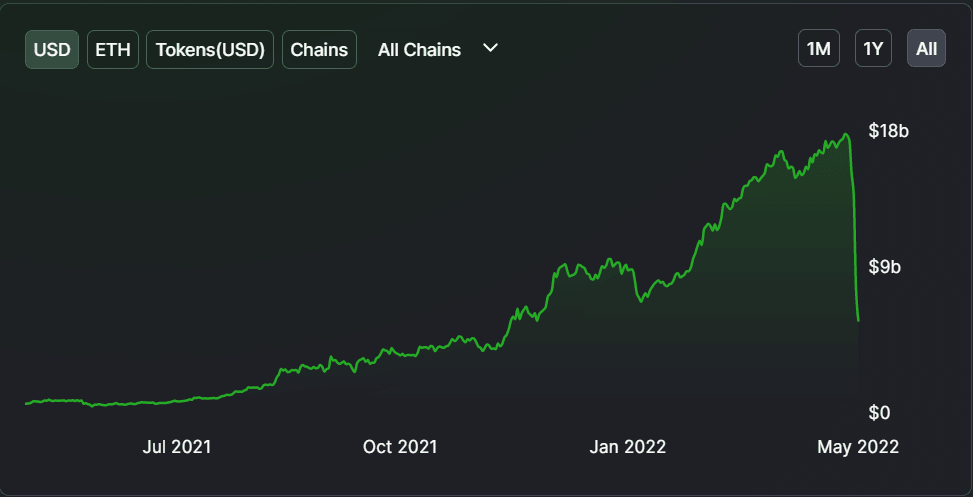Click the $18b y-axis label

(x=888, y=131)
